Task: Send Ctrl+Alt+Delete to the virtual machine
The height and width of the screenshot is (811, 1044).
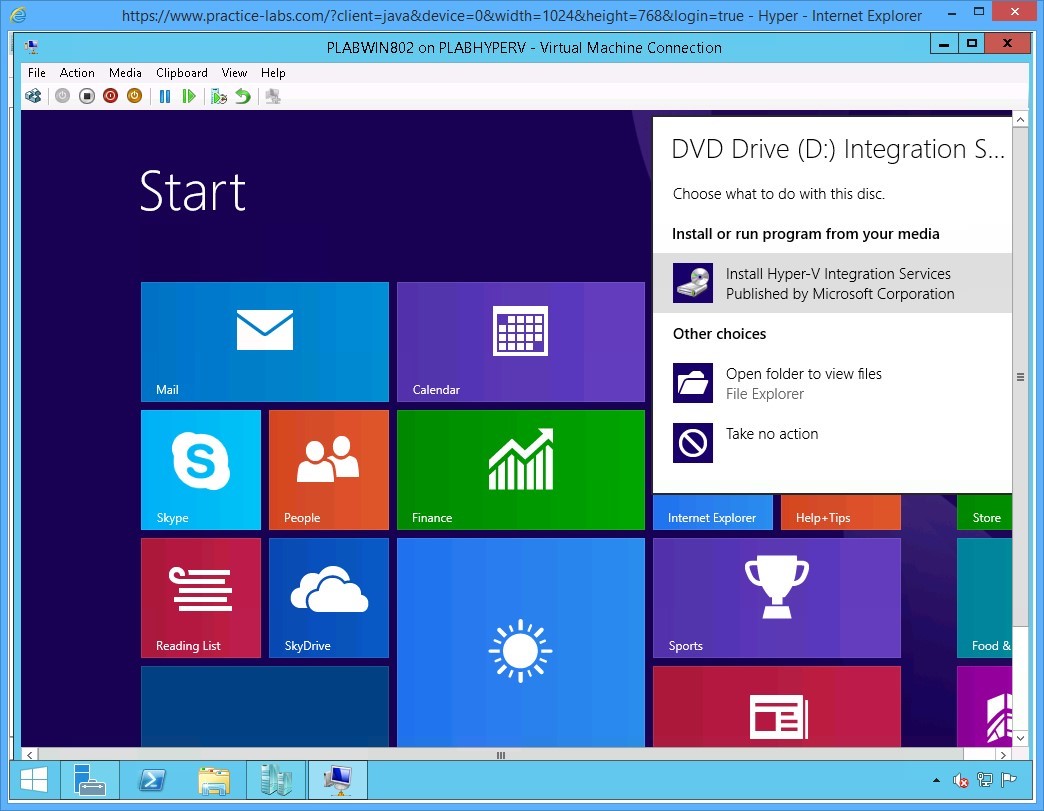Action: 33,96
